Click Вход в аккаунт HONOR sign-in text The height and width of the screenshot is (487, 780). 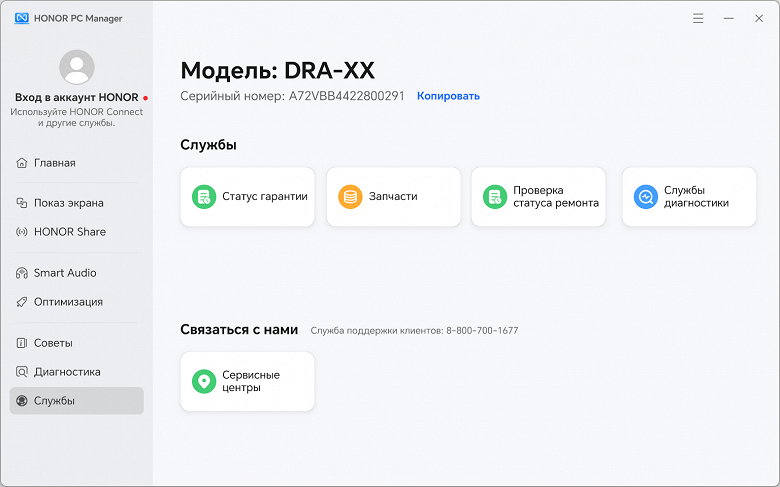[x=76, y=98]
